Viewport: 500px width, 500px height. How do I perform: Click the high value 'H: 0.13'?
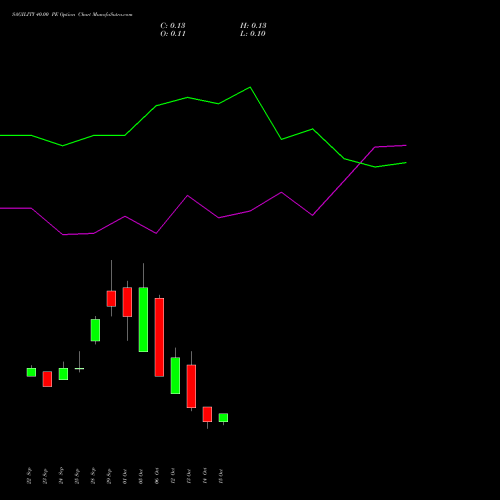253,26
